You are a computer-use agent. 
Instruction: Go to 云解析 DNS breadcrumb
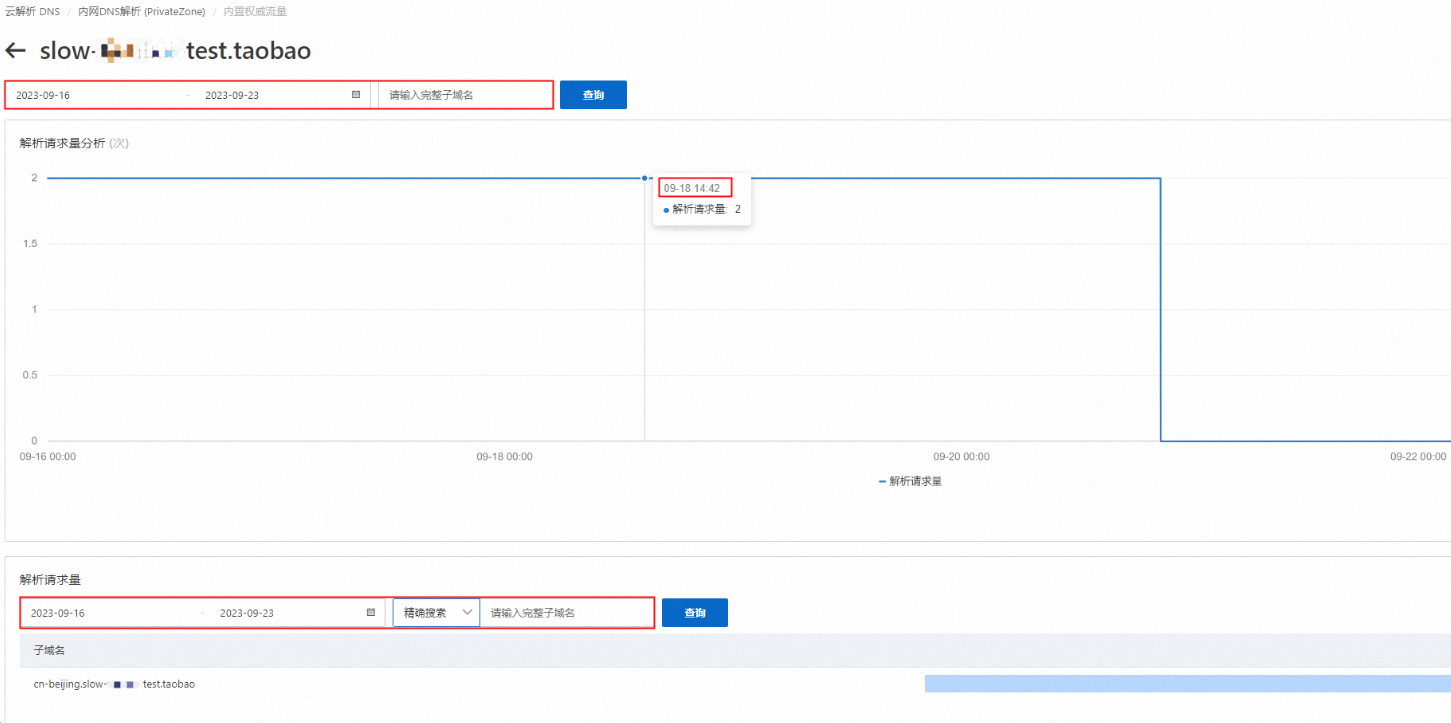[x=32, y=12]
